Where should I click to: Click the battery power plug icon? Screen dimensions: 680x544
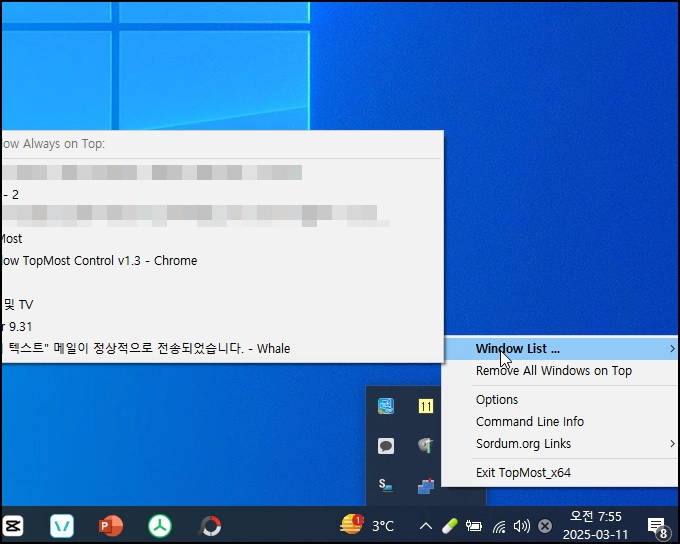474,526
